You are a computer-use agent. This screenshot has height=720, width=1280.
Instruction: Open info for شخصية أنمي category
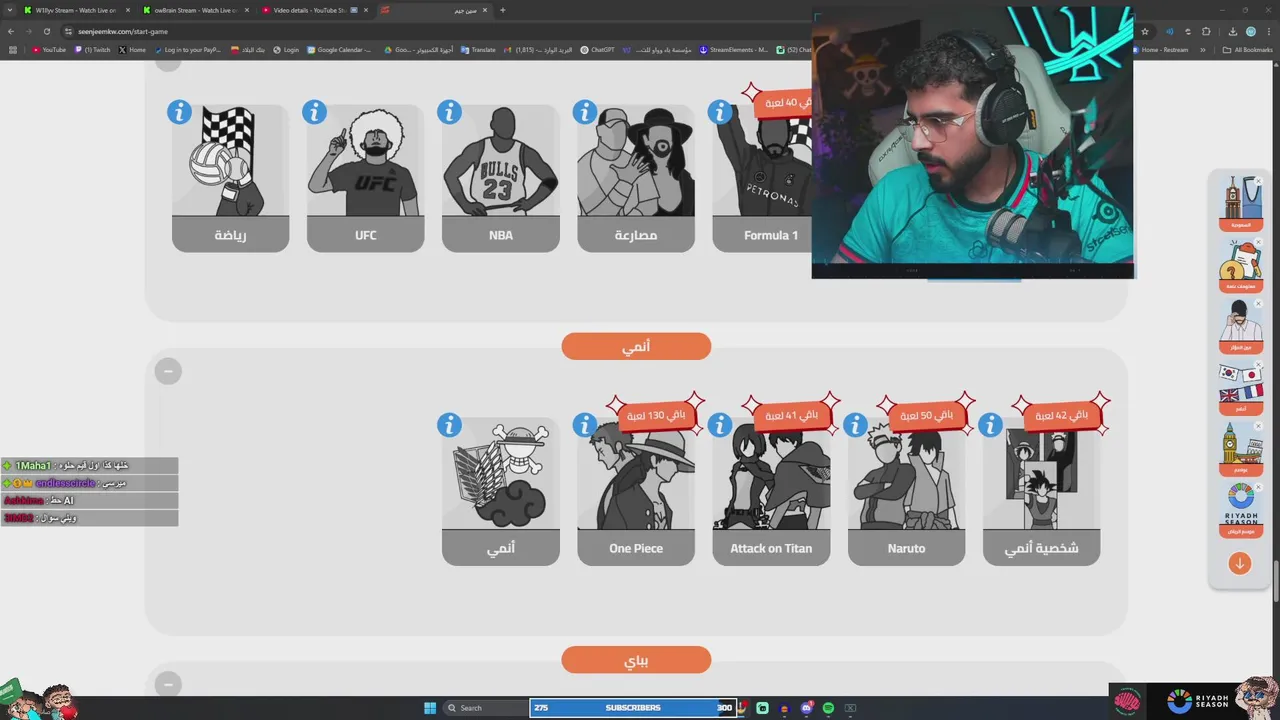[989, 425]
